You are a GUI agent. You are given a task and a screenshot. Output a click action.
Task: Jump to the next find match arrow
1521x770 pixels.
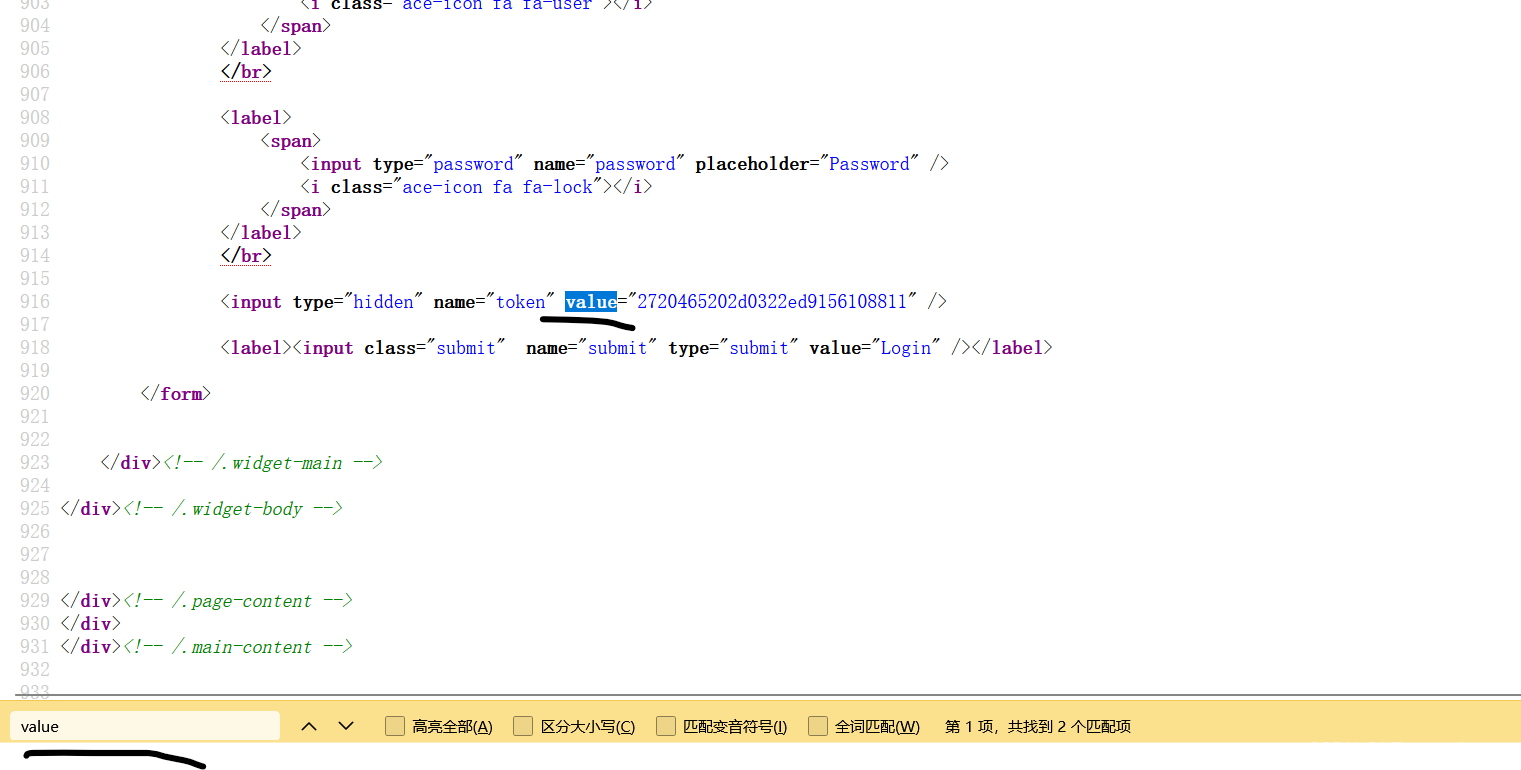point(346,726)
